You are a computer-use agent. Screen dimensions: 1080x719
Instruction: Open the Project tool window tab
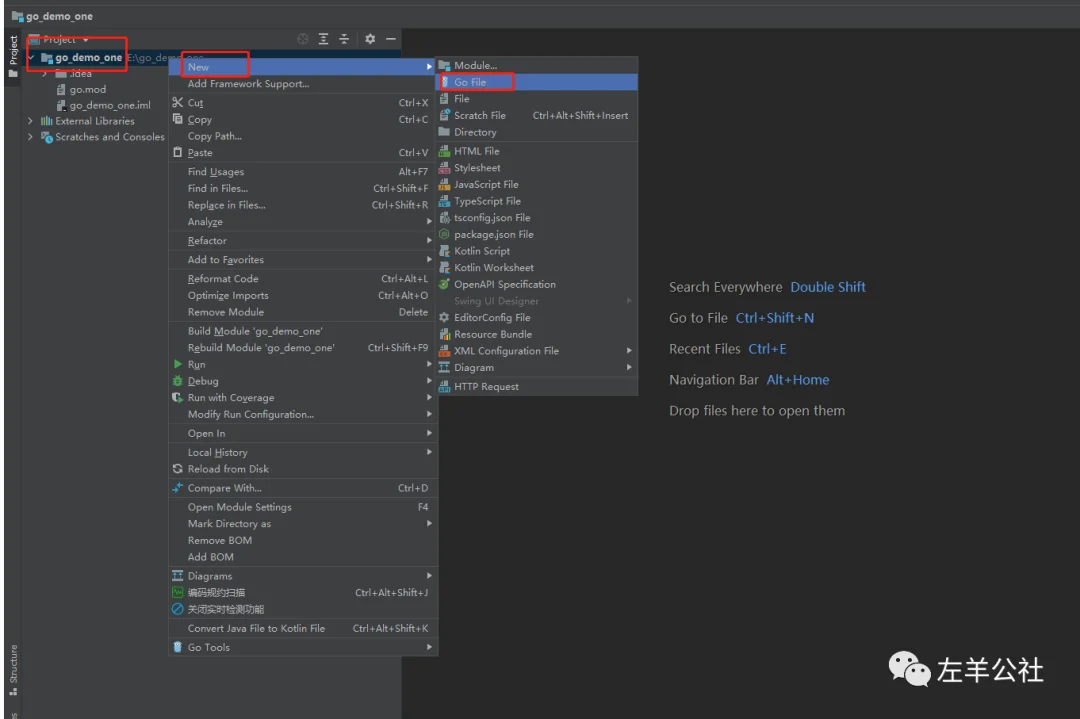13,57
